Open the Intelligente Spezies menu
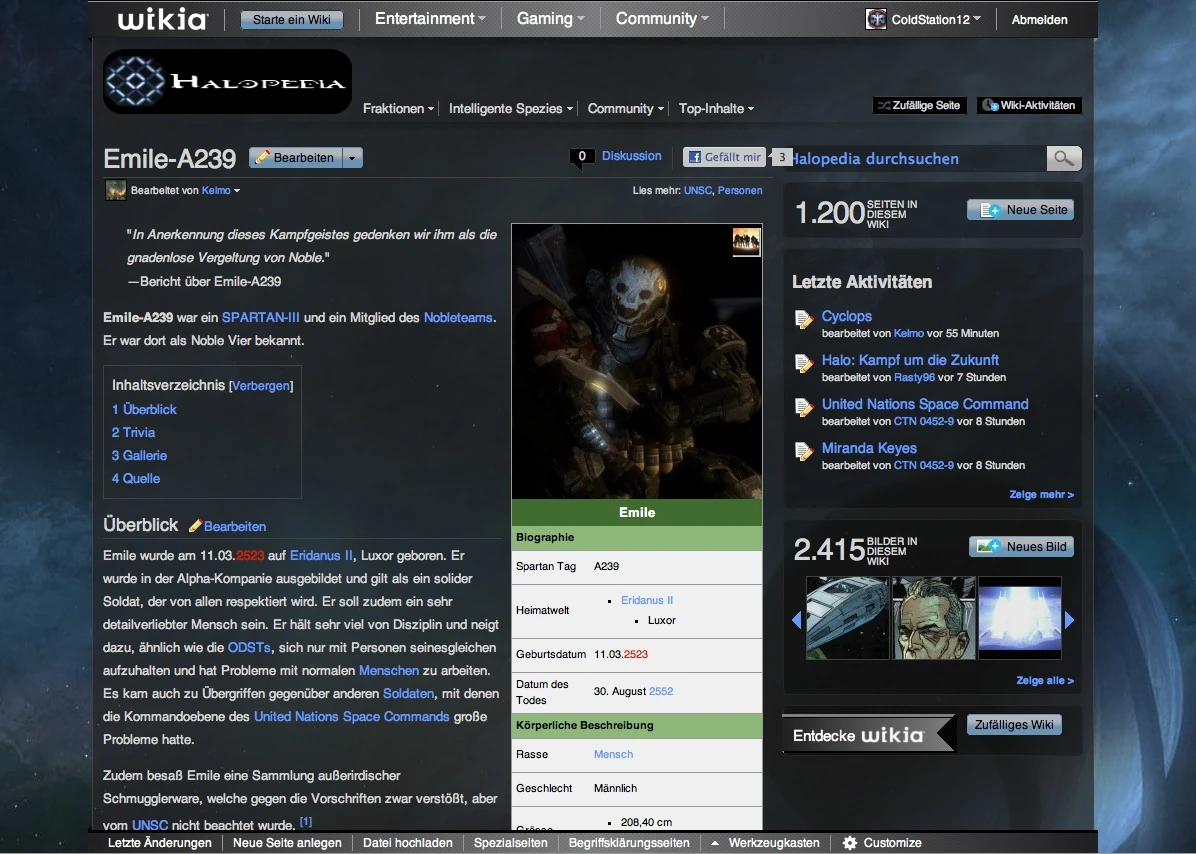This screenshot has width=1196, height=854. 510,108
